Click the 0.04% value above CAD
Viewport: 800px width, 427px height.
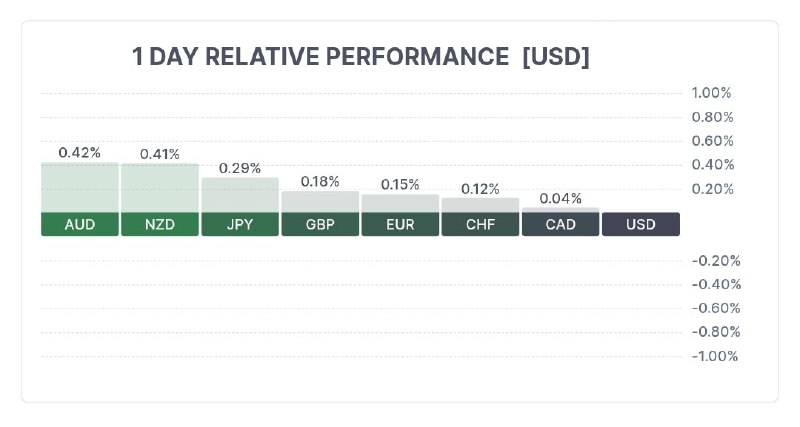point(560,198)
